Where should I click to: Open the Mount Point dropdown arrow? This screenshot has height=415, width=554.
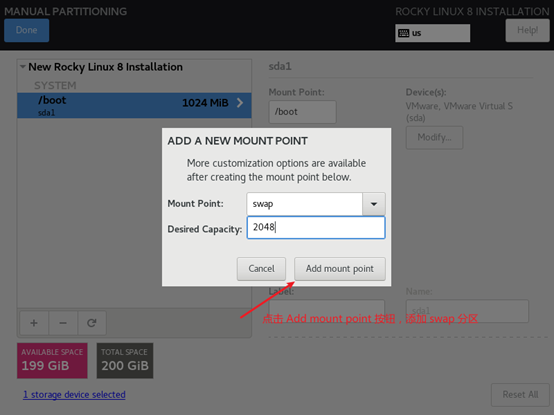(374, 204)
